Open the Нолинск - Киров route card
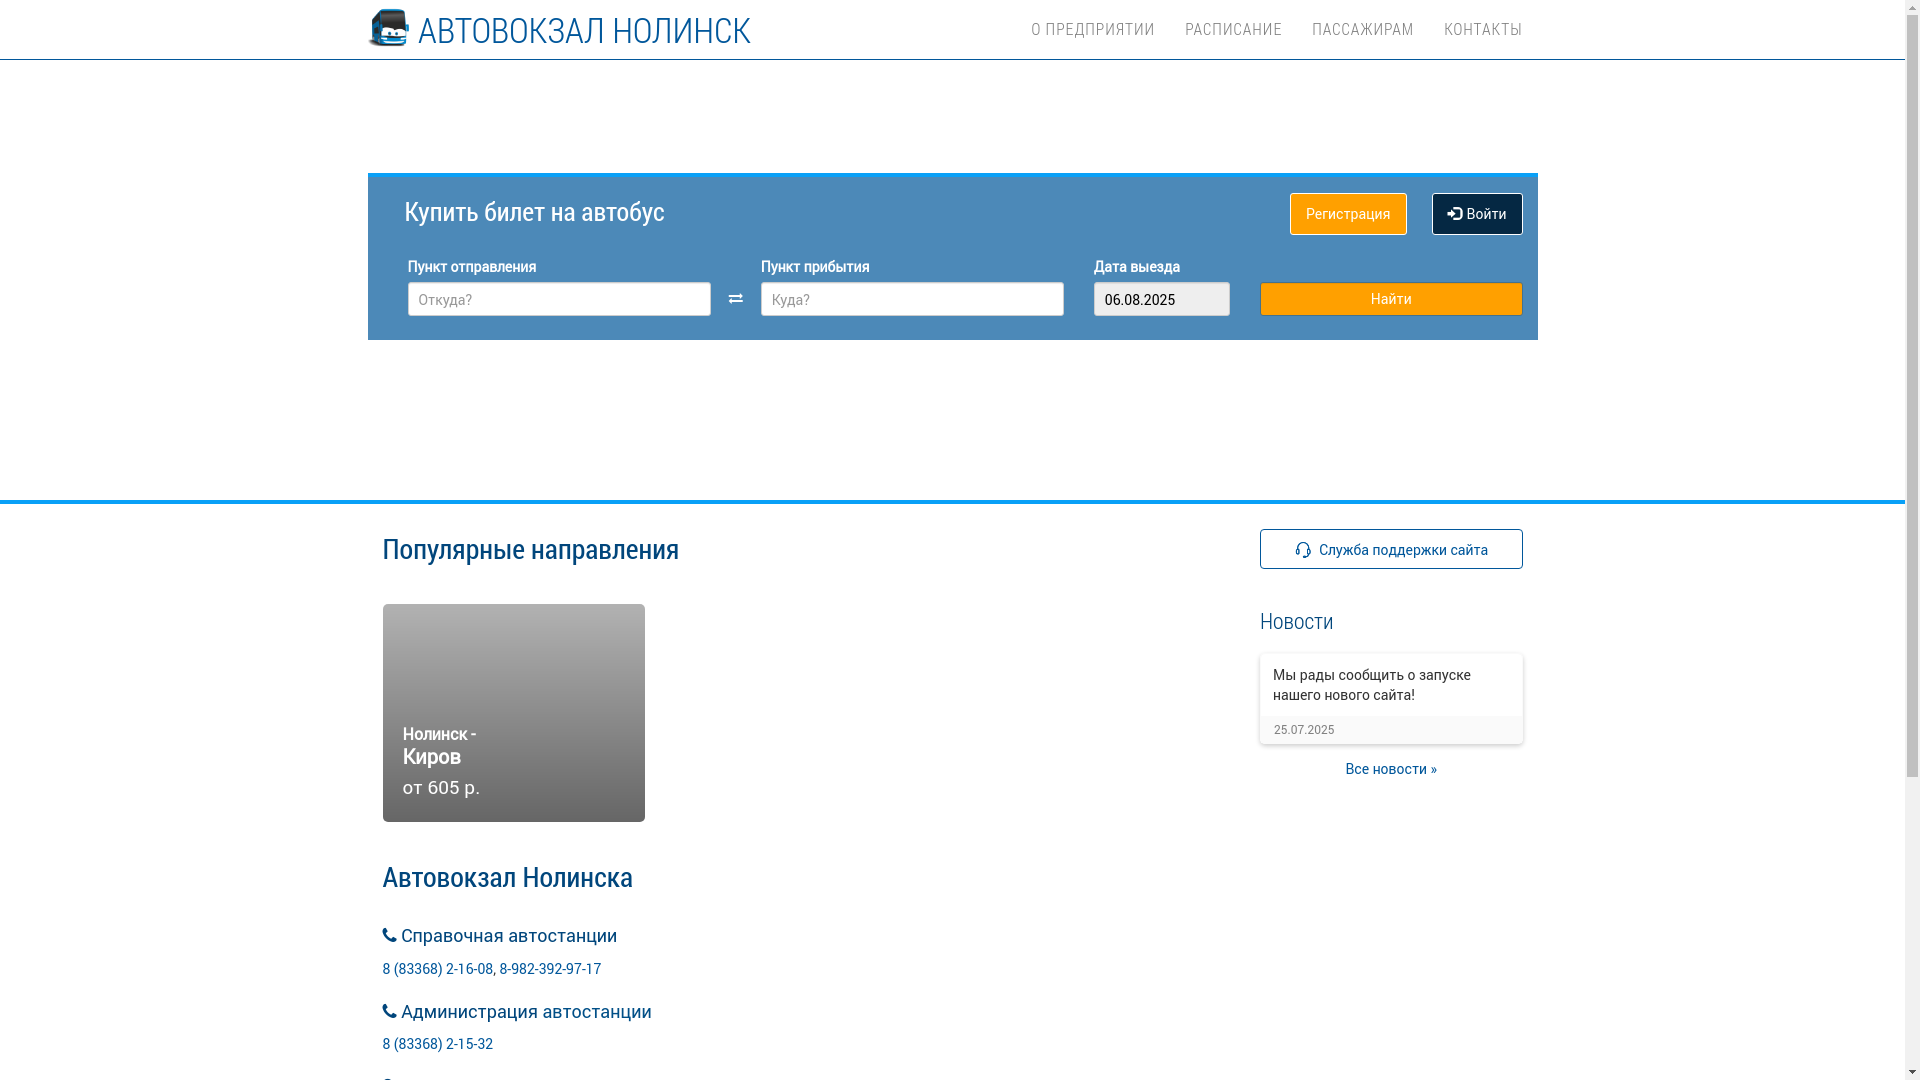Screen dimensions: 1920x1080 click(514, 713)
